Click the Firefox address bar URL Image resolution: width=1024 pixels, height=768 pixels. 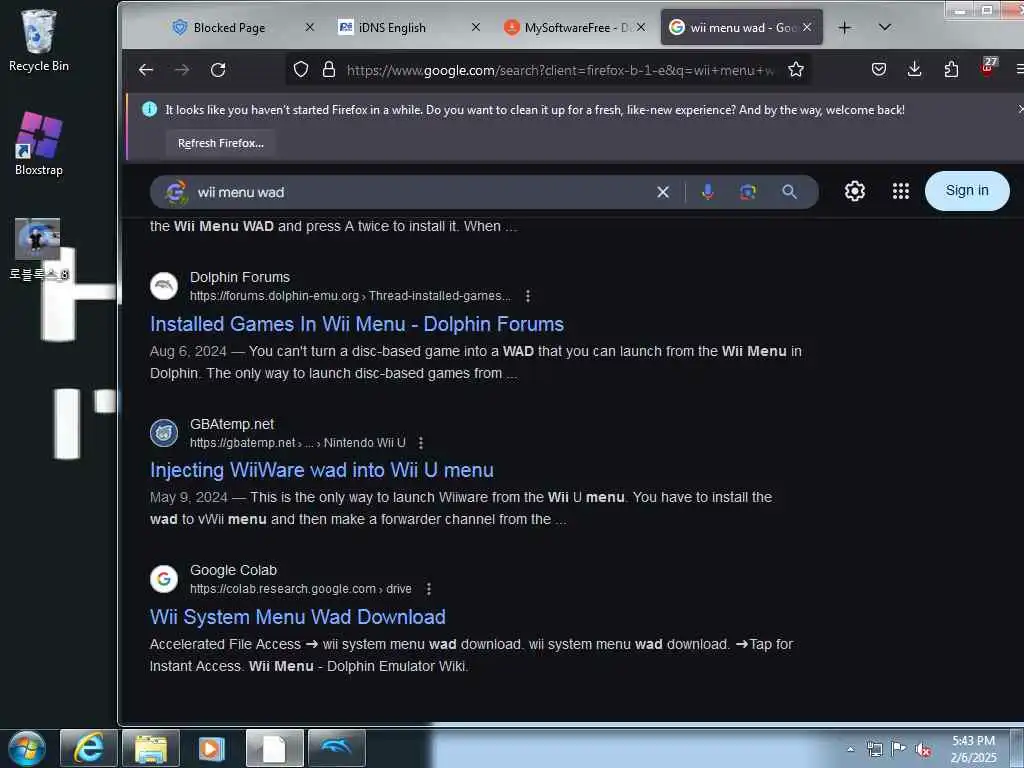(560, 70)
